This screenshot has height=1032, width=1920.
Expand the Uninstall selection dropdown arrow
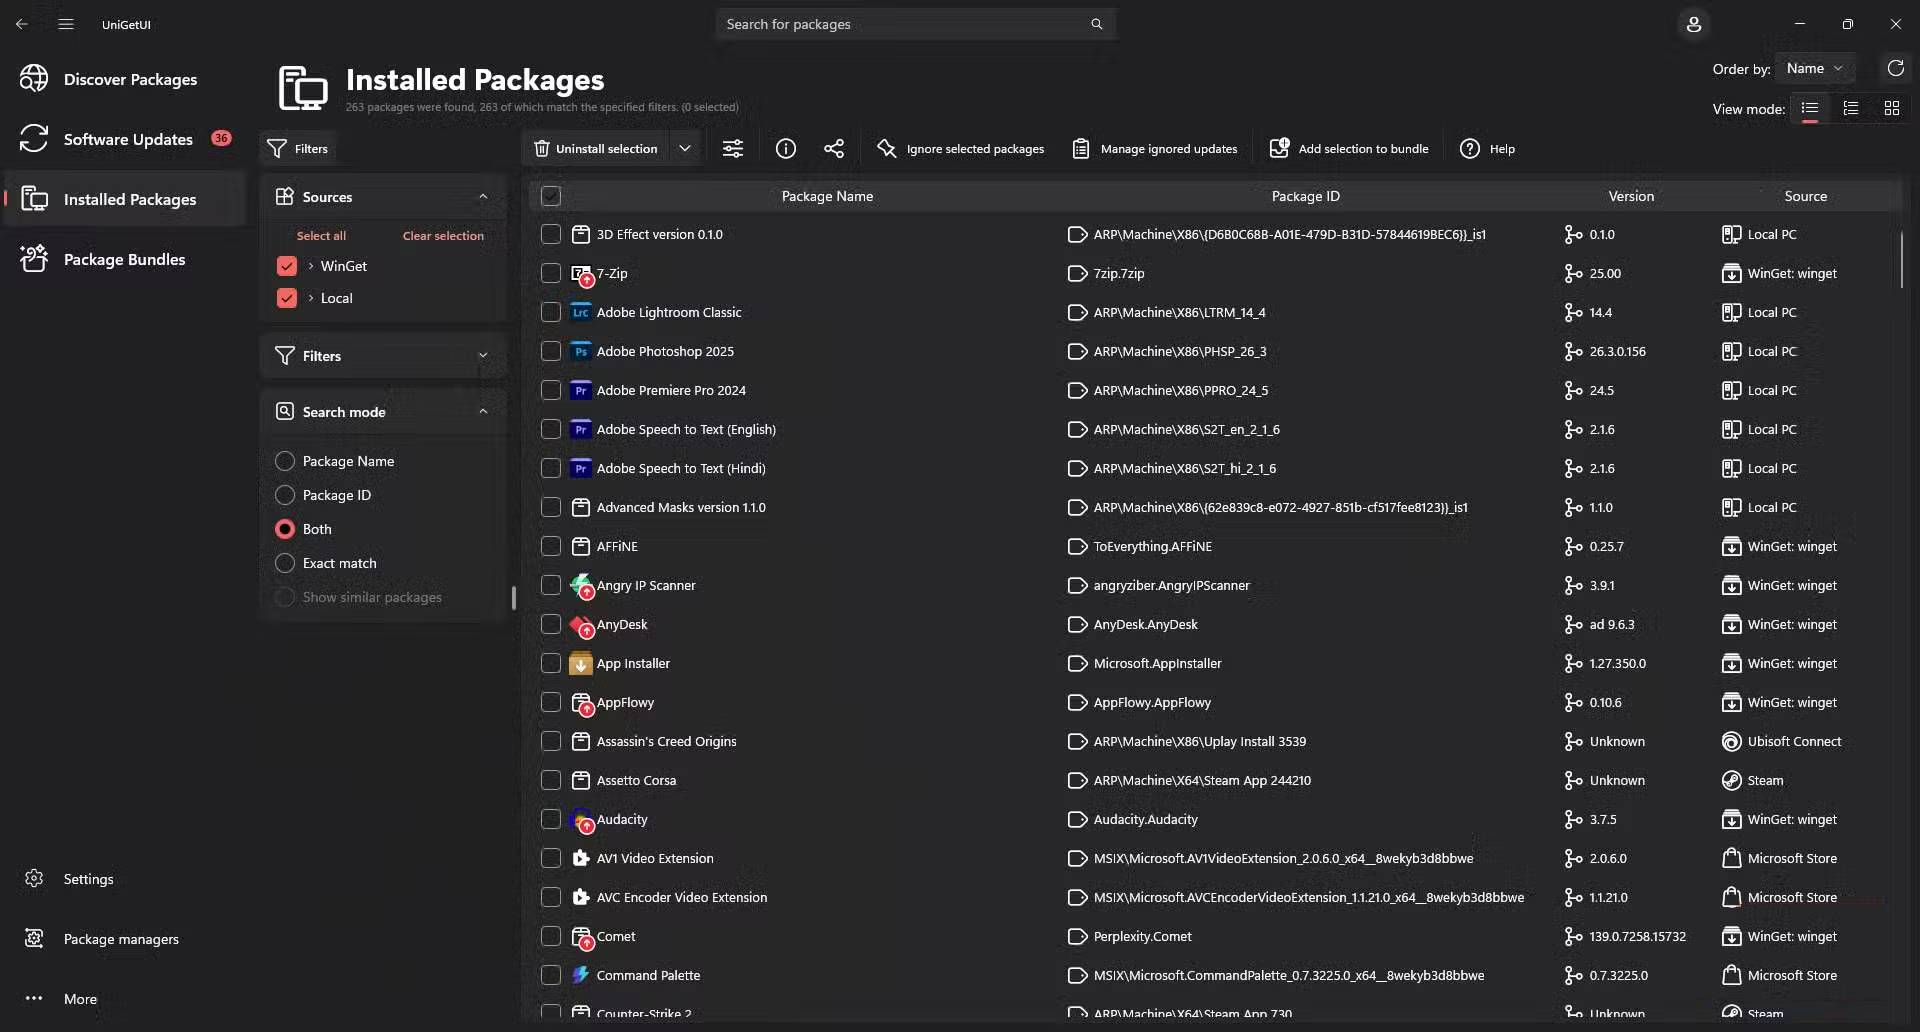685,149
